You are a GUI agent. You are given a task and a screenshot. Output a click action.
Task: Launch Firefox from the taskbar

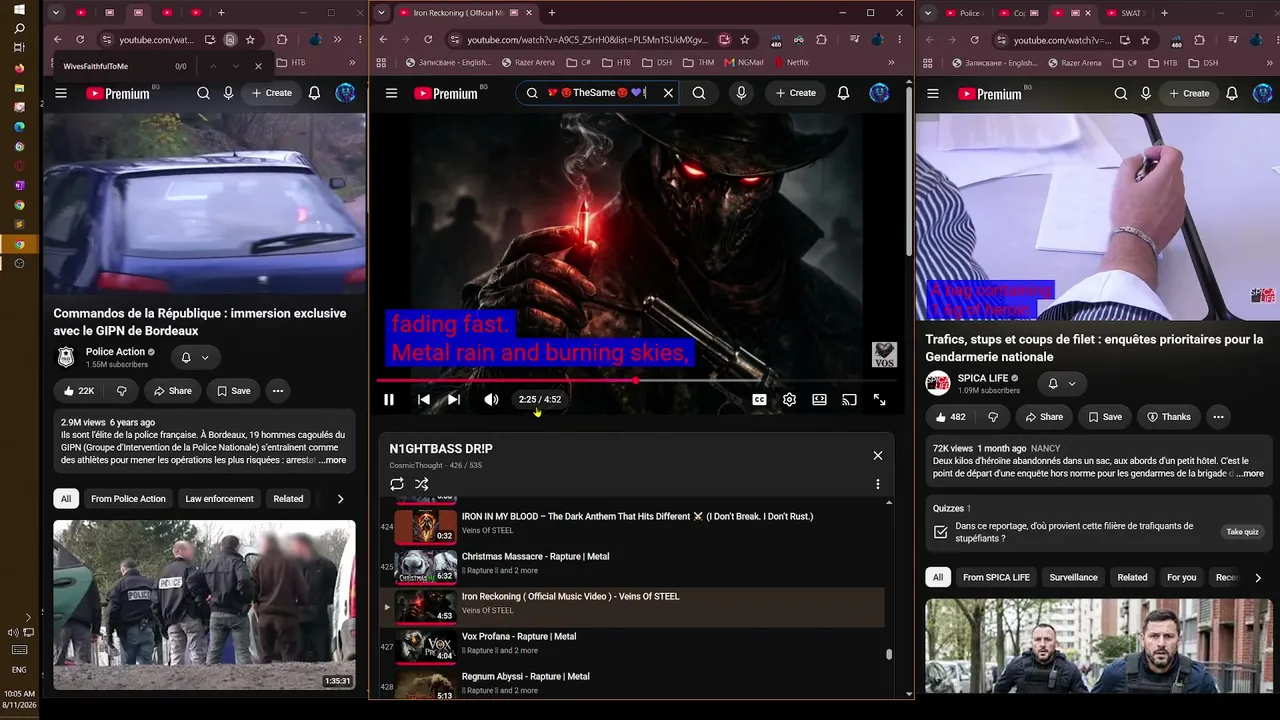pyautogui.click(x=19, y=68)
